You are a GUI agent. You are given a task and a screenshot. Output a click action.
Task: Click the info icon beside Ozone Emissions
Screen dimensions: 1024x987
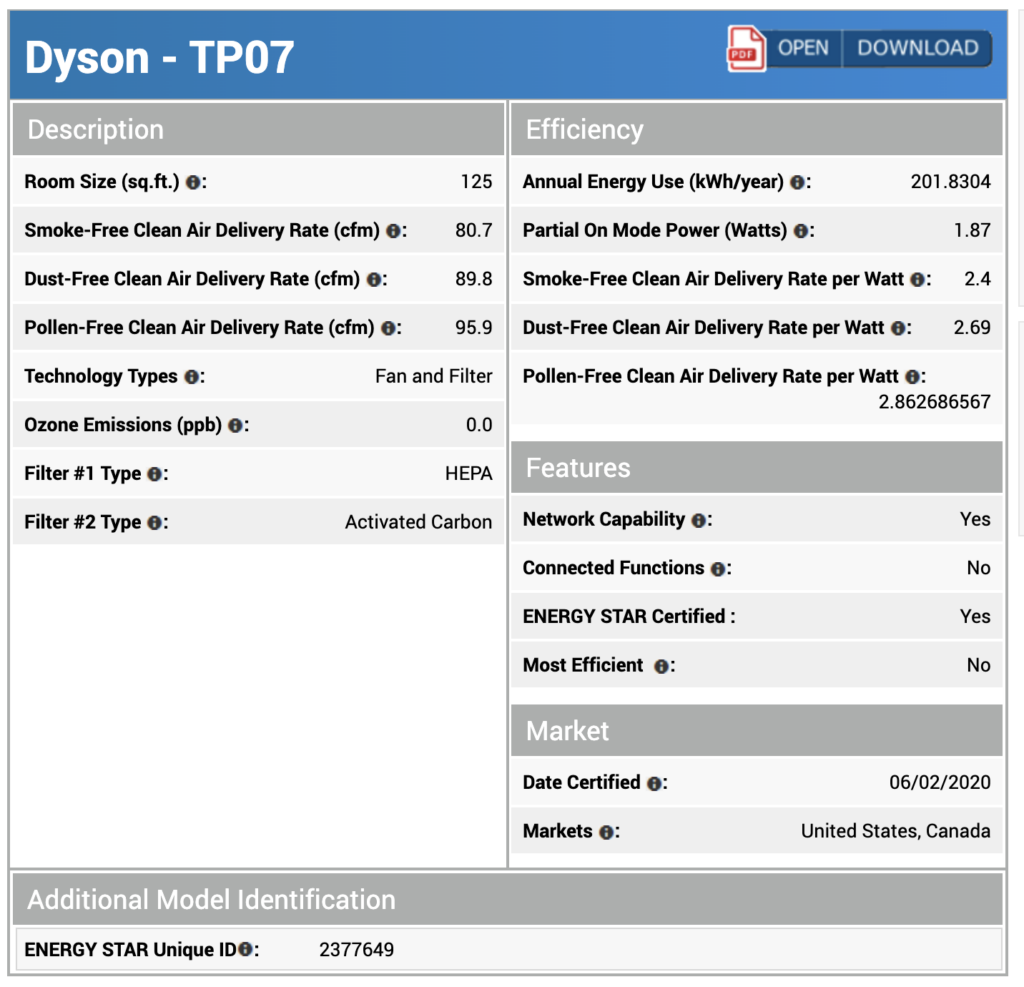click(x=233, y=425)
